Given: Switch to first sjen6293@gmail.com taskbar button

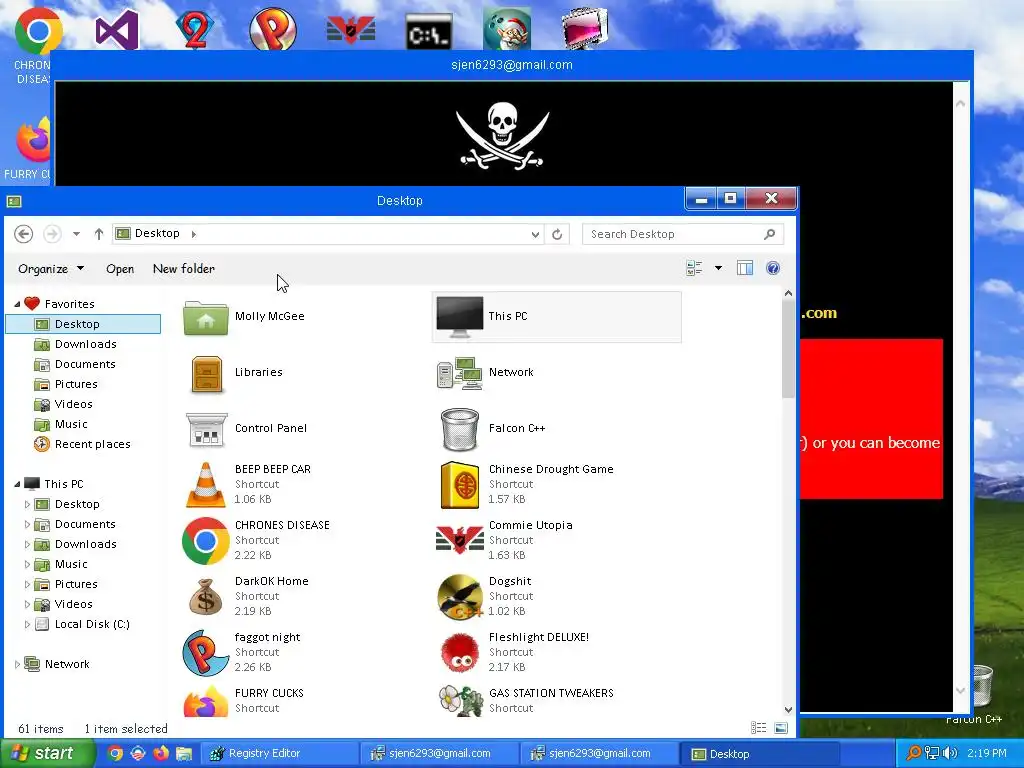Looking at the screenshot, I should (439, 754).
